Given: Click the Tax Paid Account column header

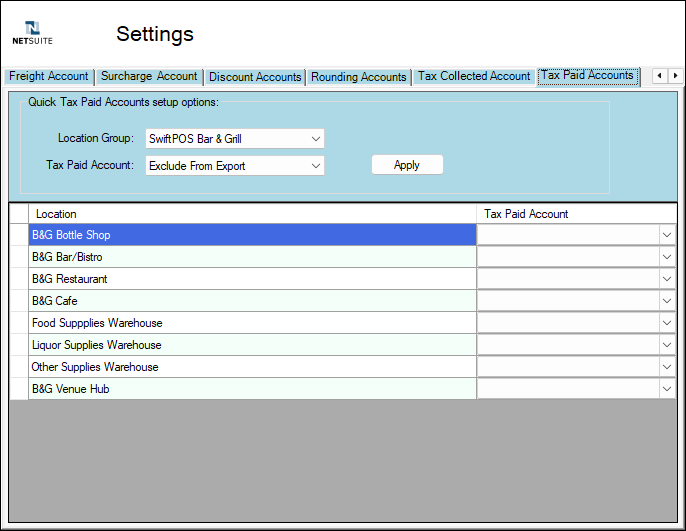Looking at the screenshot, I should click(x=575, y=214).
